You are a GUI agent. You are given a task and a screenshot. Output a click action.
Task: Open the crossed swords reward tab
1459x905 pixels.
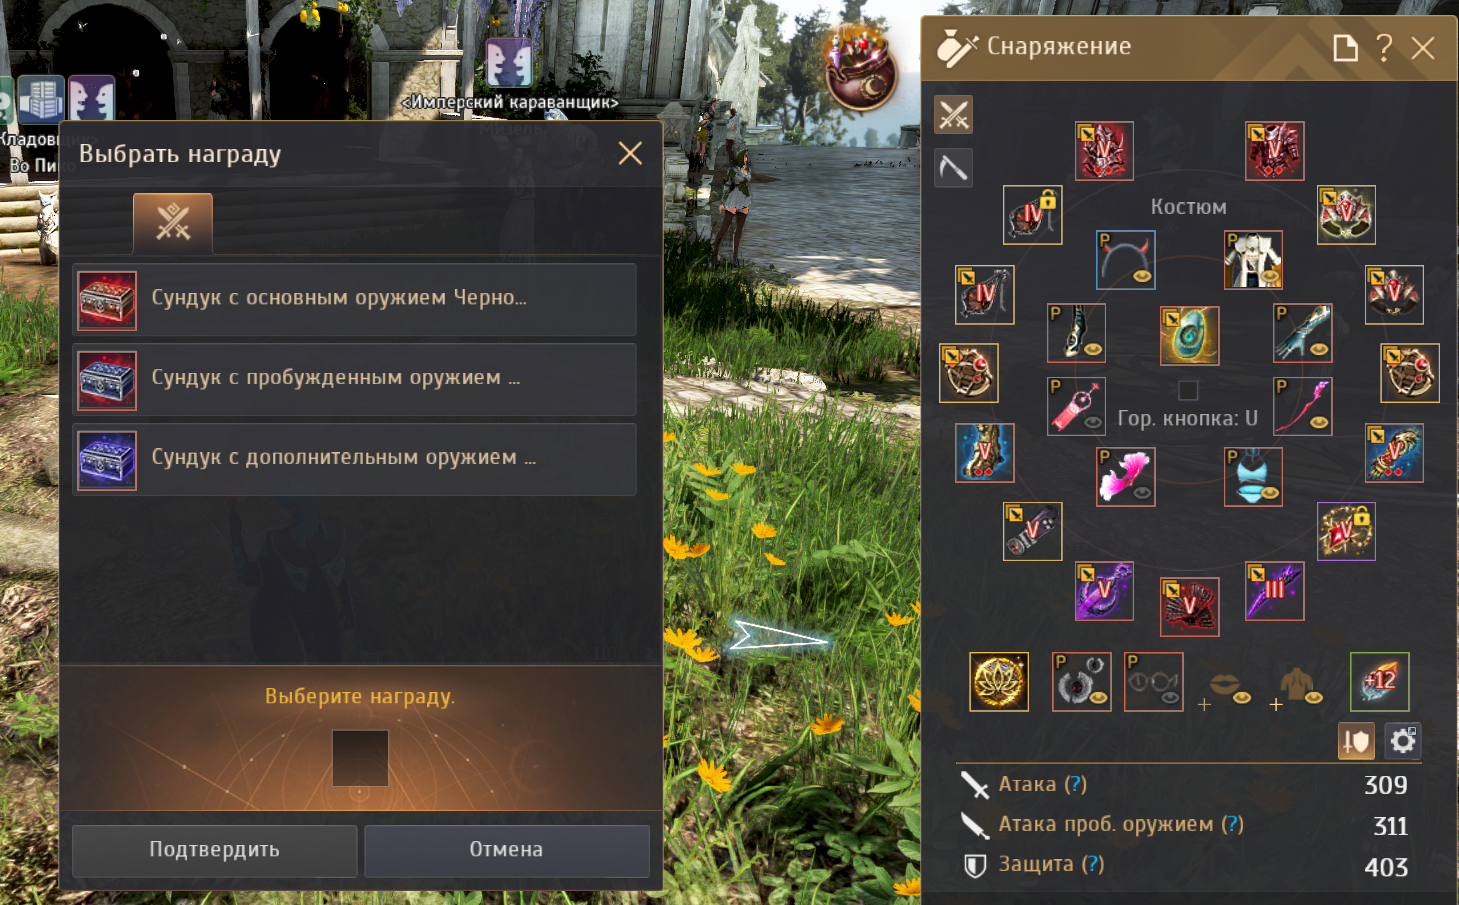[173, 222]
